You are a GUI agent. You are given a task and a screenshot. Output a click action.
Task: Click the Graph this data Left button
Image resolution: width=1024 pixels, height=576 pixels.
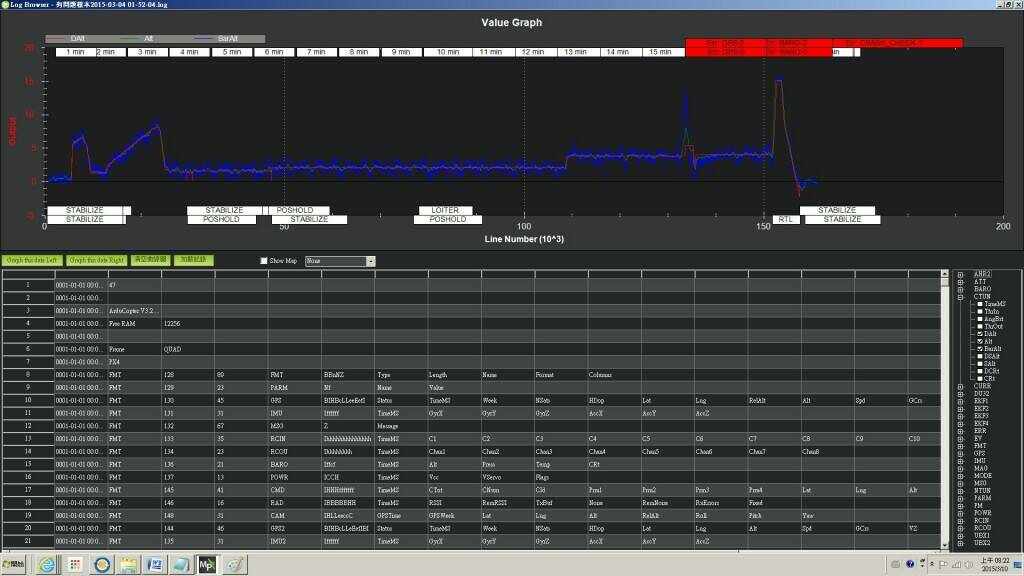[x=32, y=260]
